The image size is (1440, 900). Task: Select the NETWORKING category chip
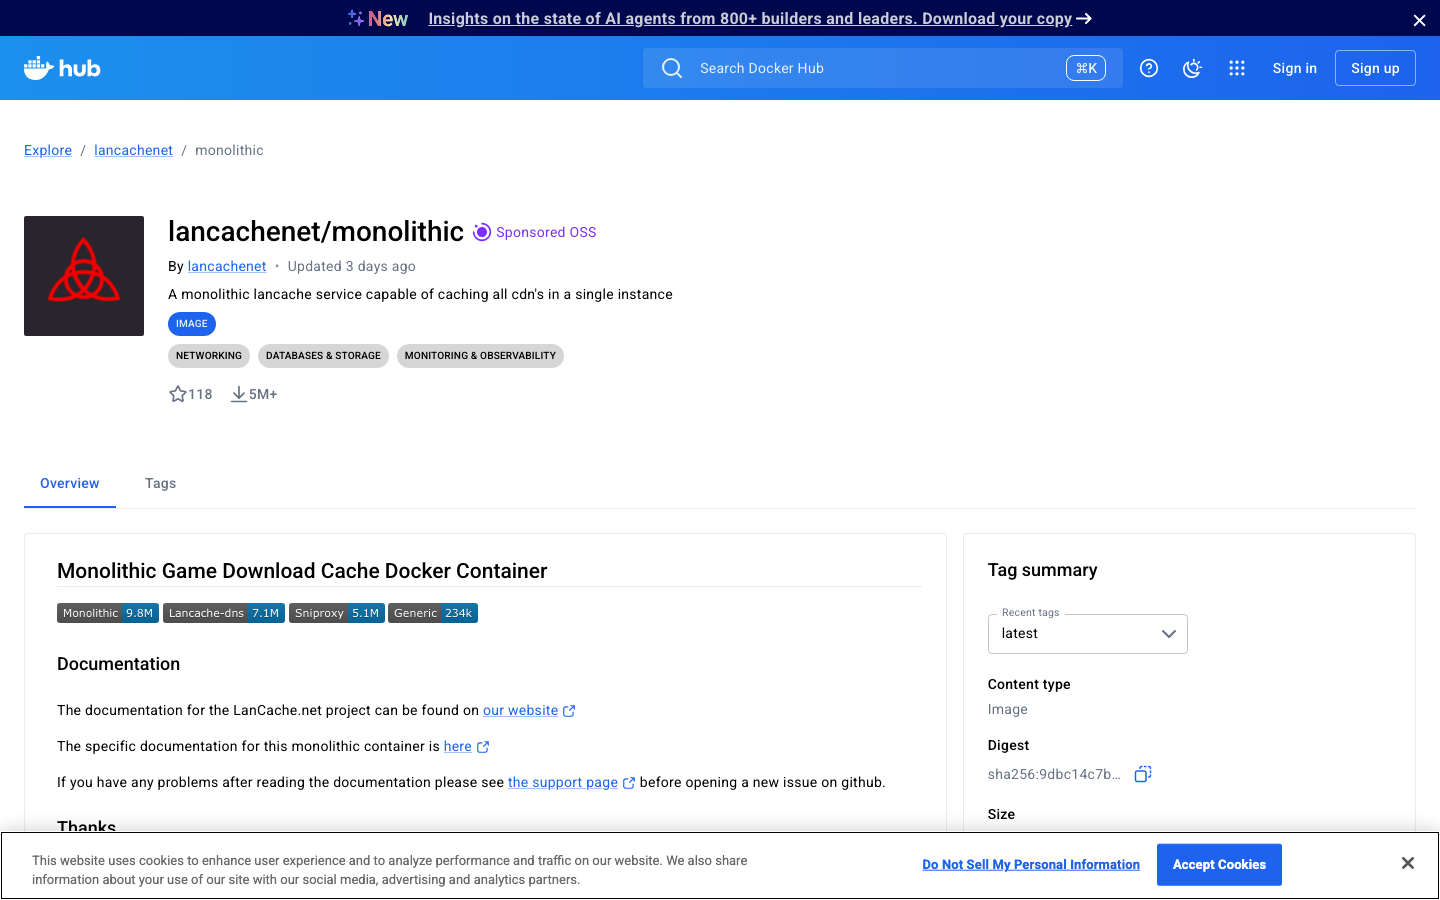tap(209, 356)
